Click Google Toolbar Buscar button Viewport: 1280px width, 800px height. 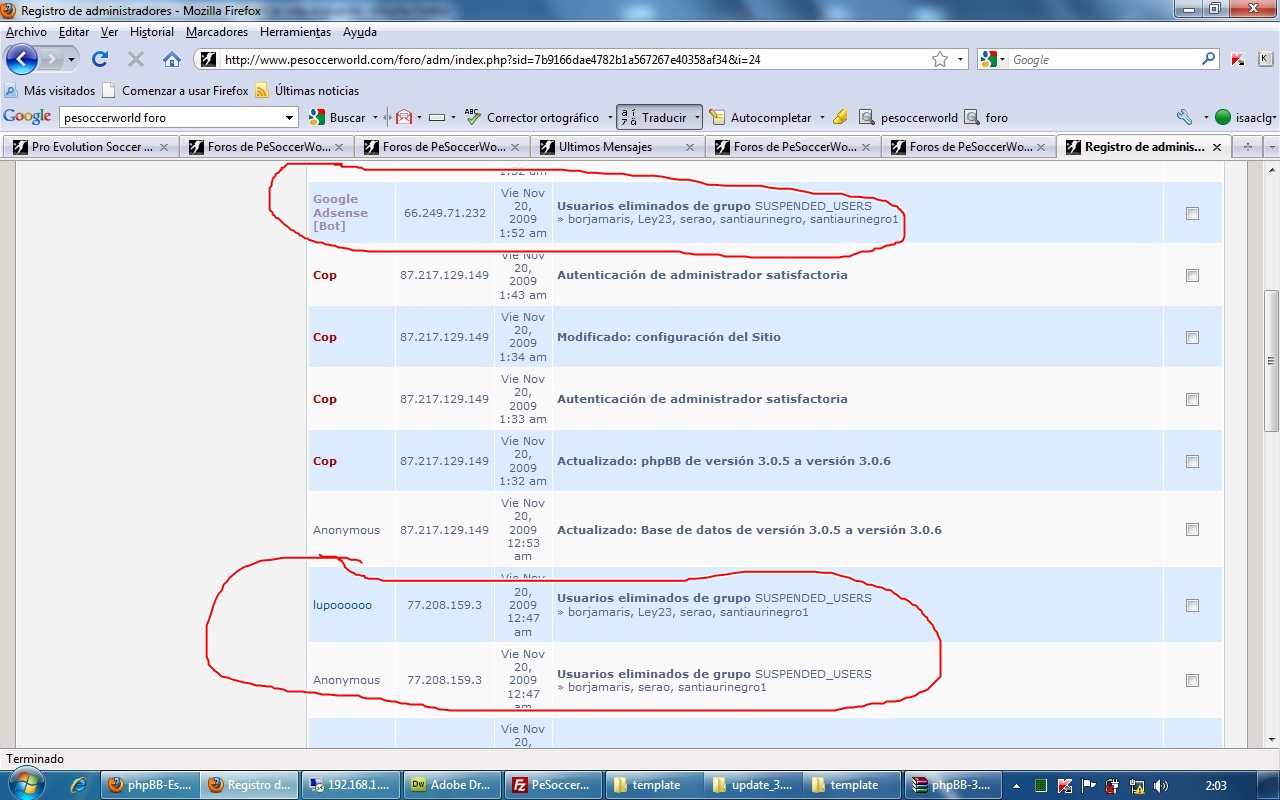coord(338,117)
